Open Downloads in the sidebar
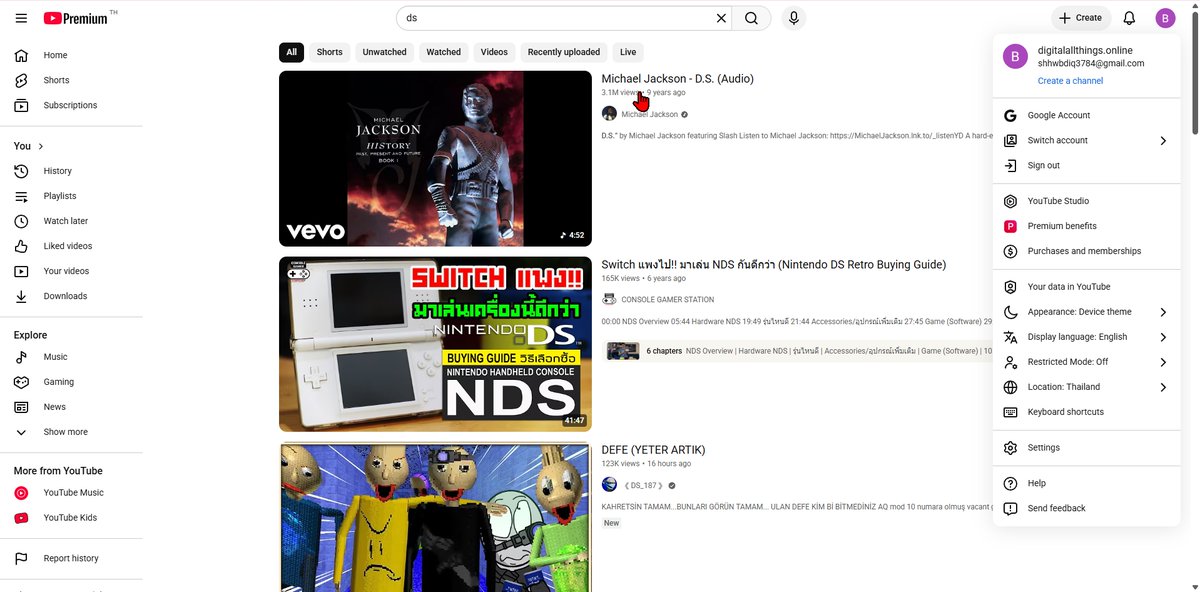The width and height of the screenshot is (1200, 592). 70,296
